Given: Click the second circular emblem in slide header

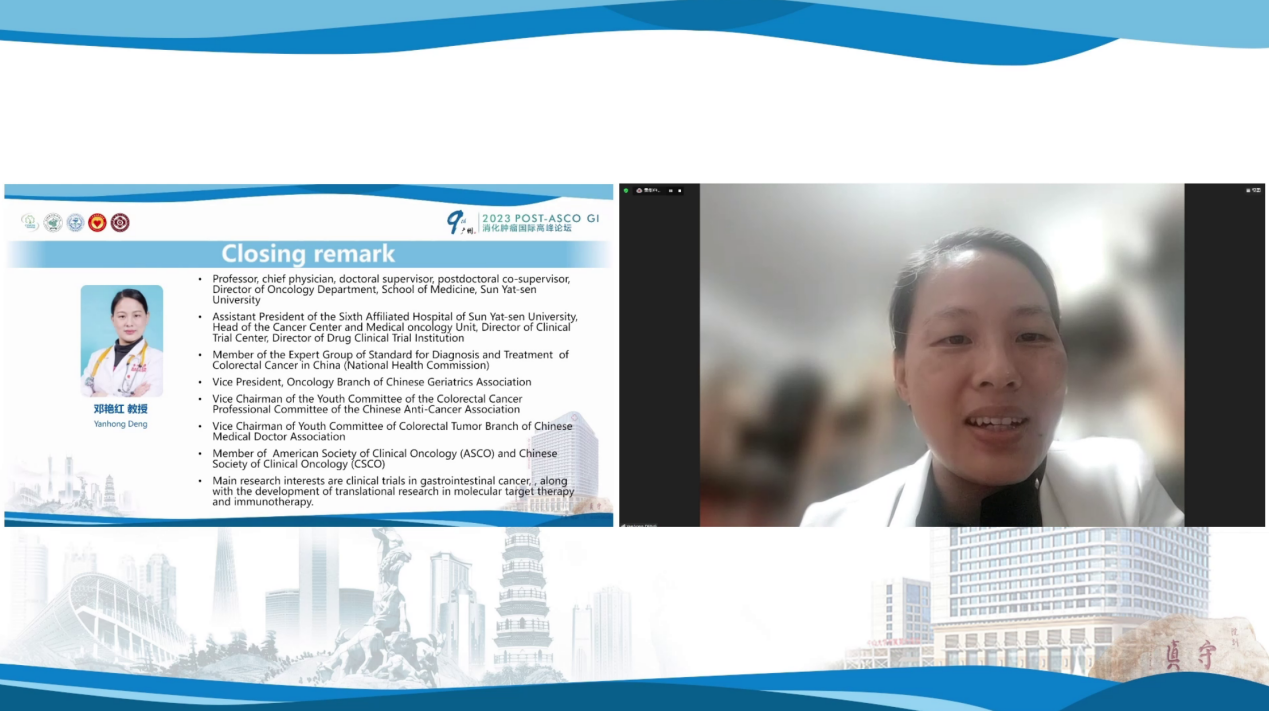Looking at the screenshot, I should pyautogui.click(x=53, y=222).
